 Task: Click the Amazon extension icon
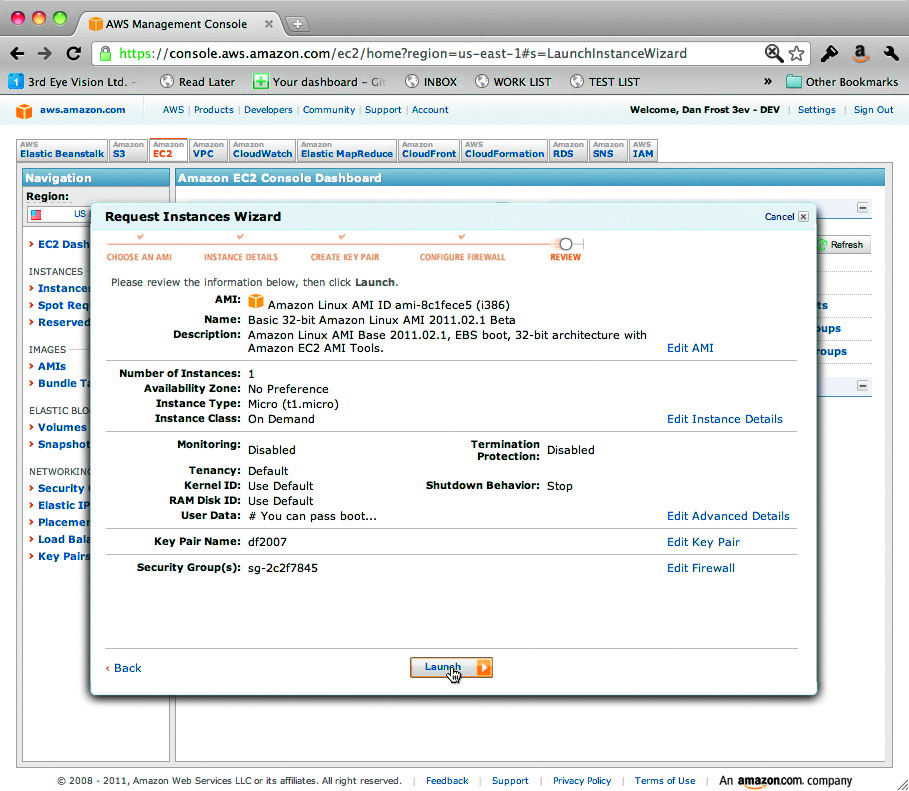pos(861,53)
